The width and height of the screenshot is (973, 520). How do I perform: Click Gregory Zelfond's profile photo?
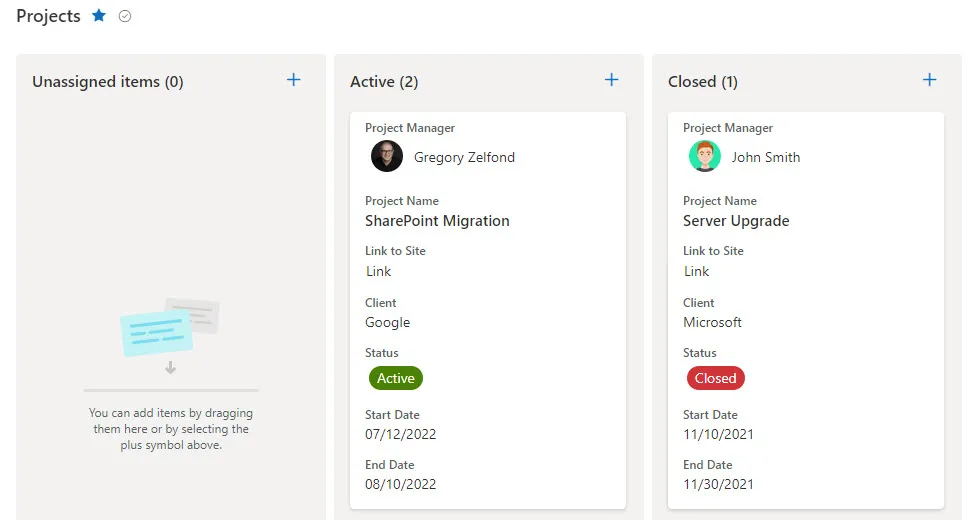[387, 156]
